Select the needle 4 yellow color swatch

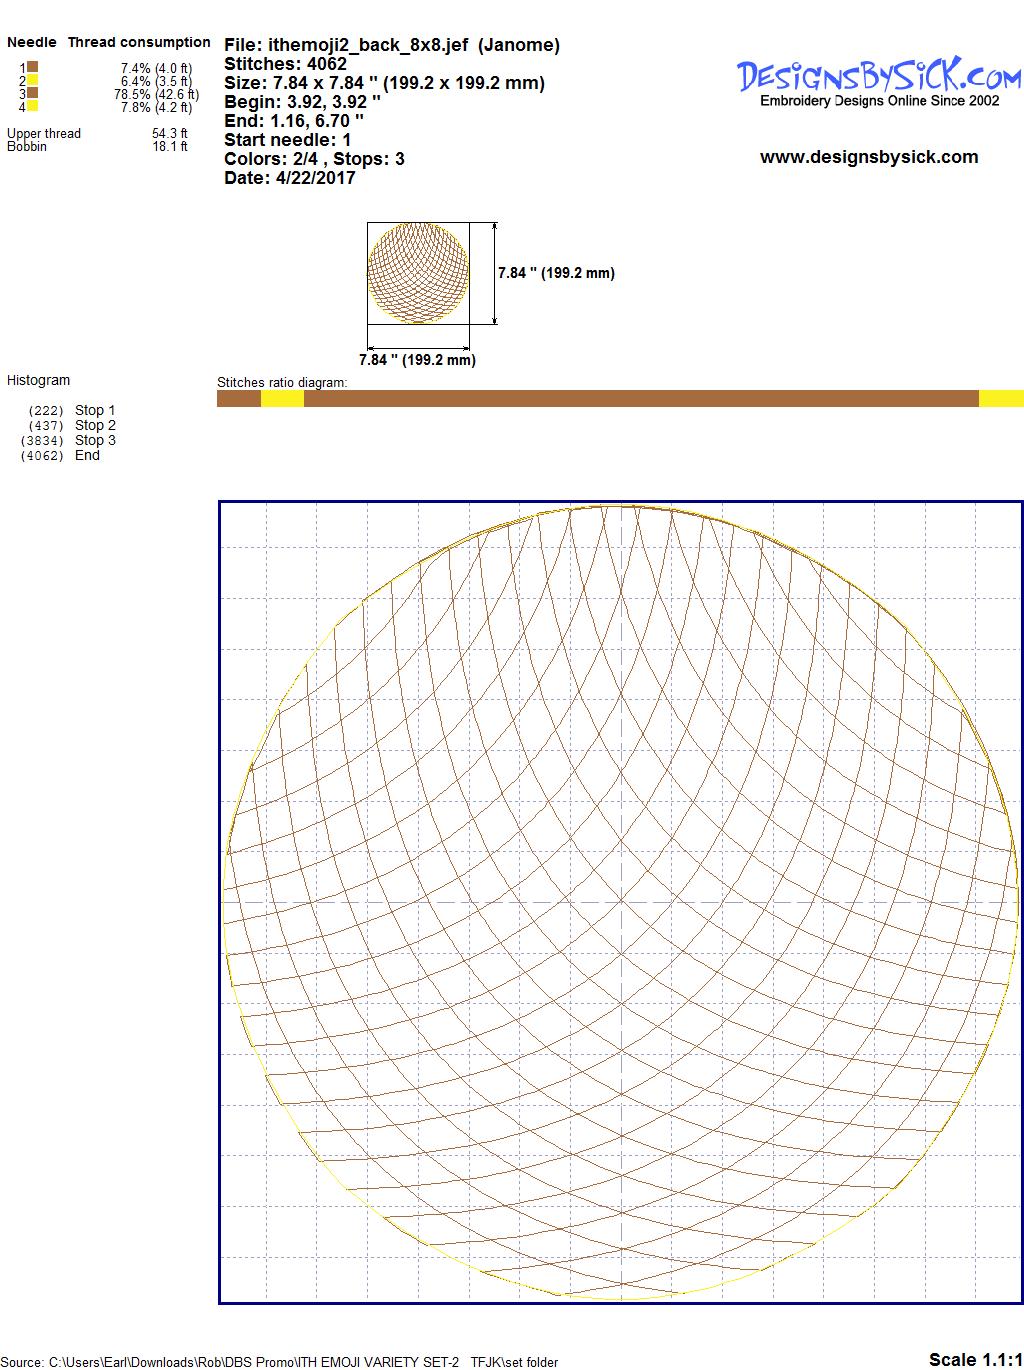pos(33,106)
